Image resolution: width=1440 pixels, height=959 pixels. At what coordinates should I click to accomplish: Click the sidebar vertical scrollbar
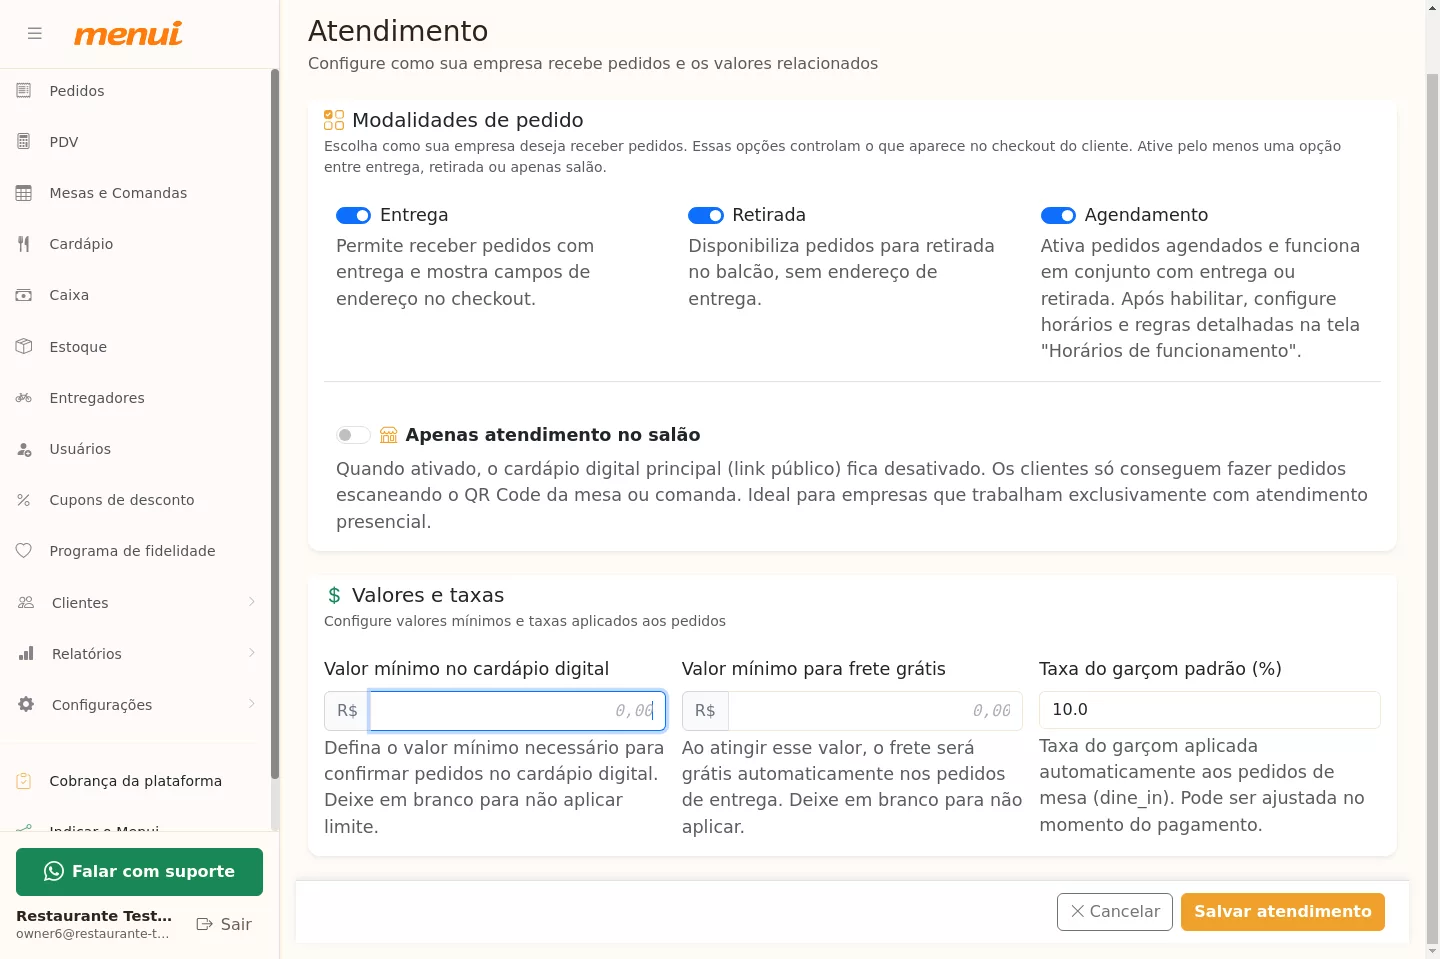[x=275, y=424]
